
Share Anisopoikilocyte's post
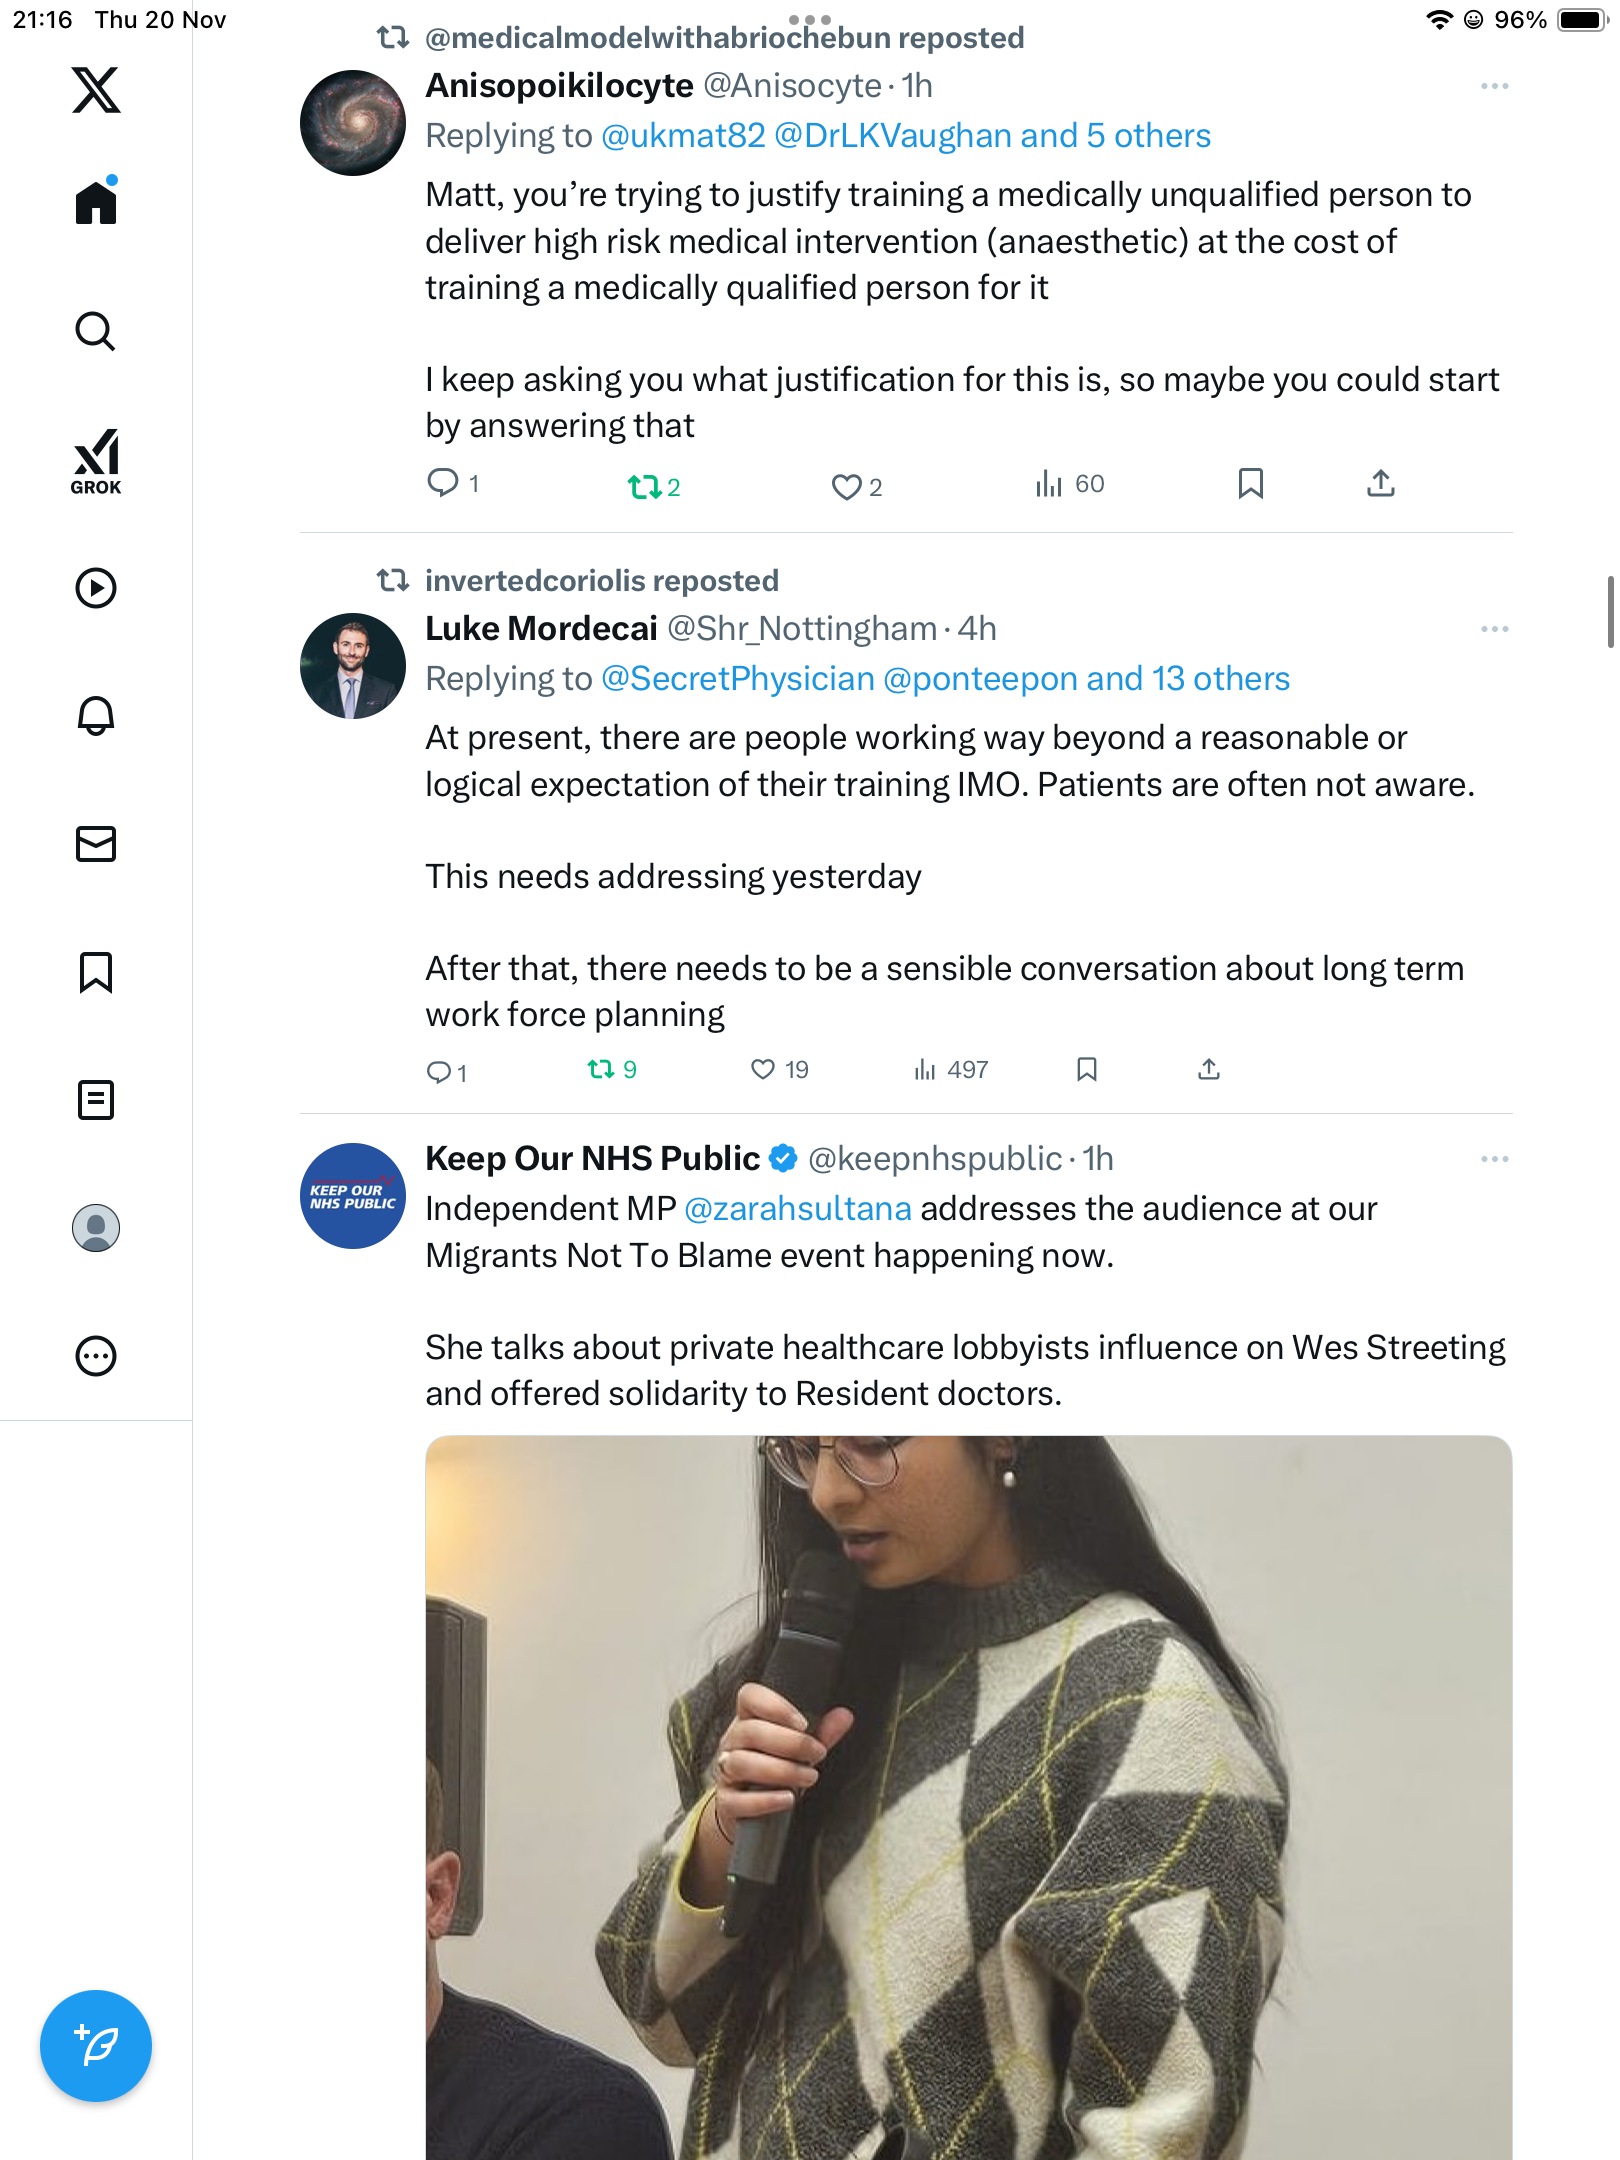pos(1381,484)
